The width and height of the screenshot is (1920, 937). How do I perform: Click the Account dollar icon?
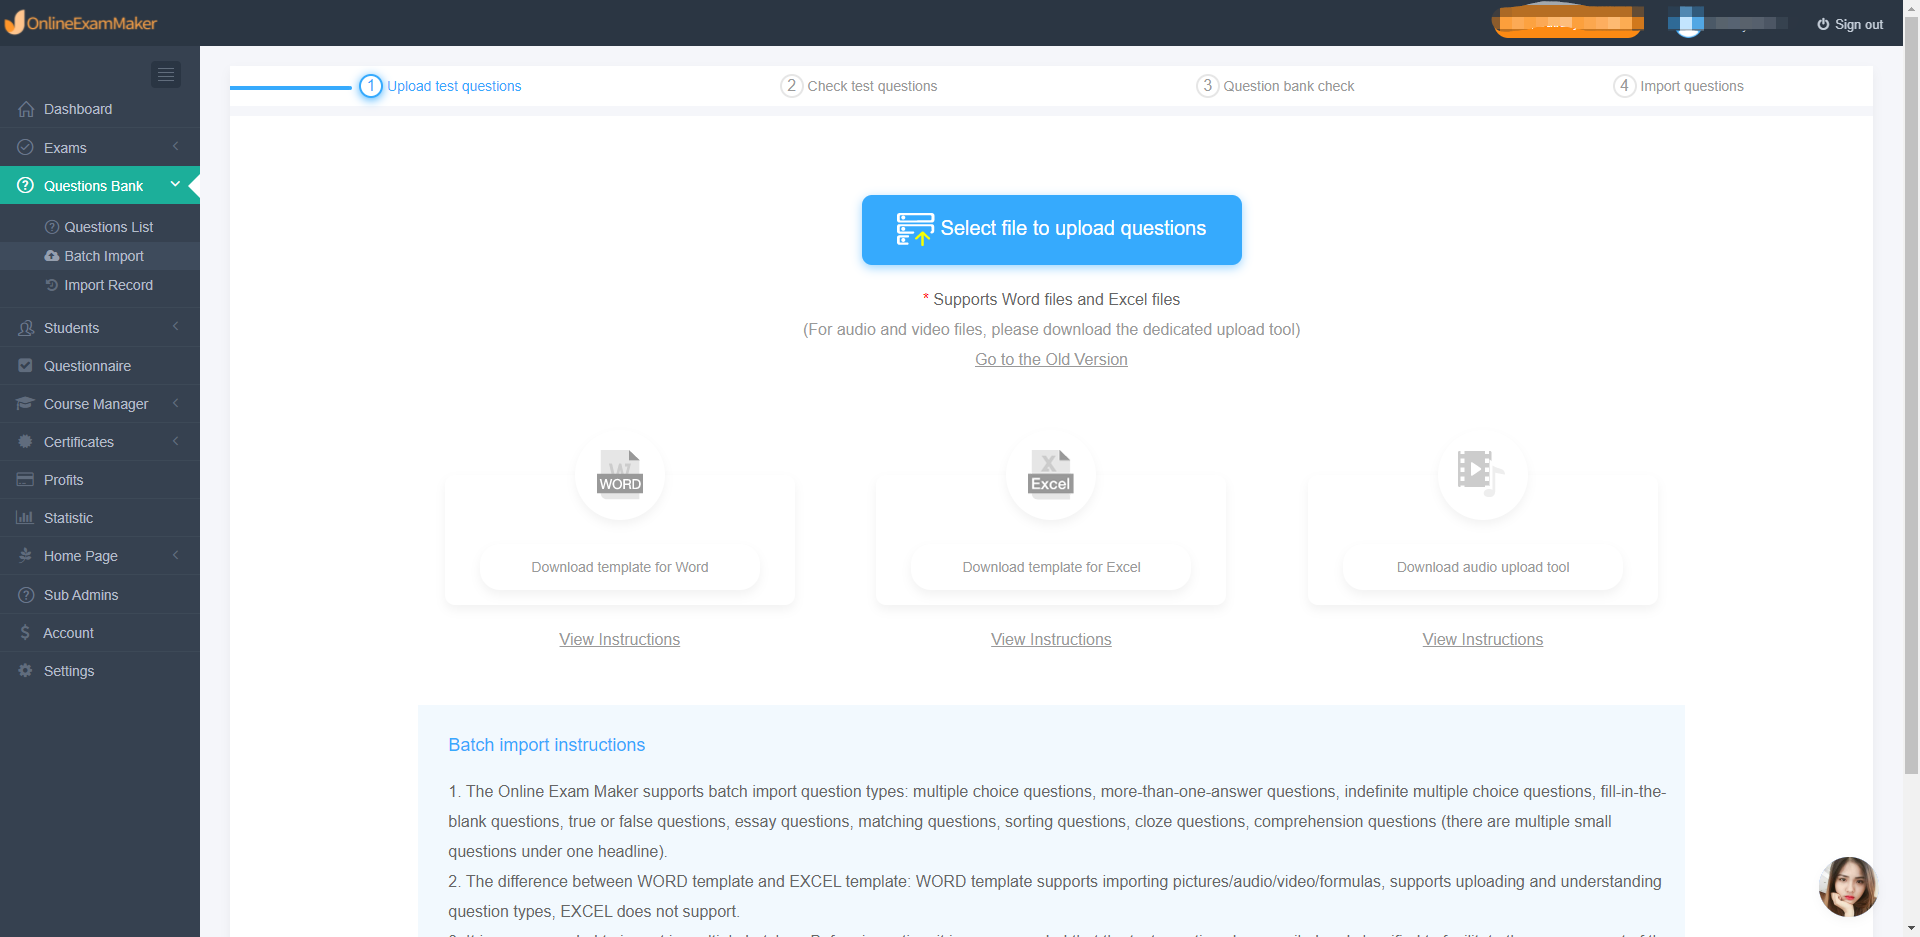point(25,632)
